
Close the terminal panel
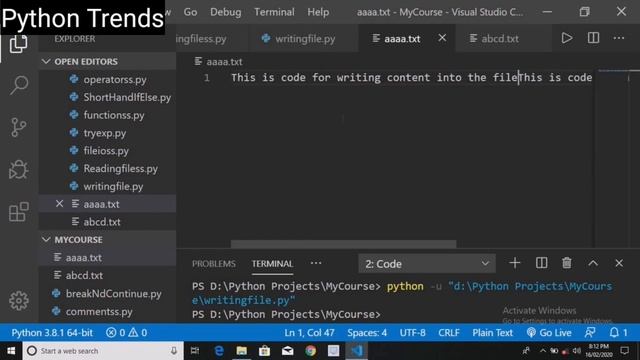(x=619, y=263)
